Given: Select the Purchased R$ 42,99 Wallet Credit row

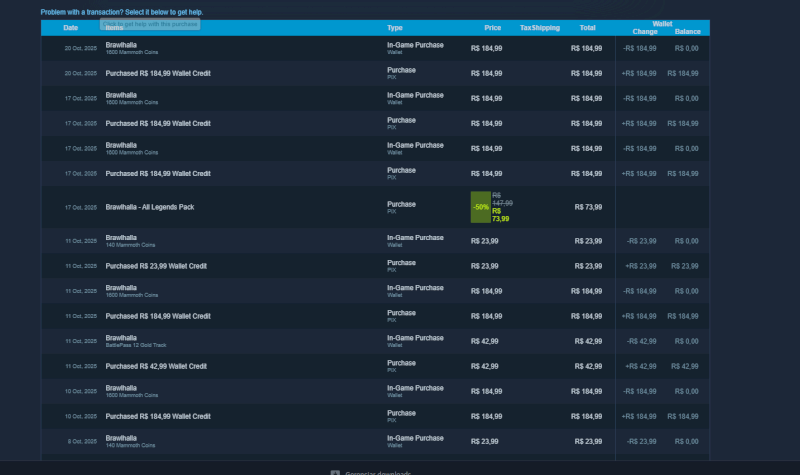Looking at the screenshot, I should (156, 366).
